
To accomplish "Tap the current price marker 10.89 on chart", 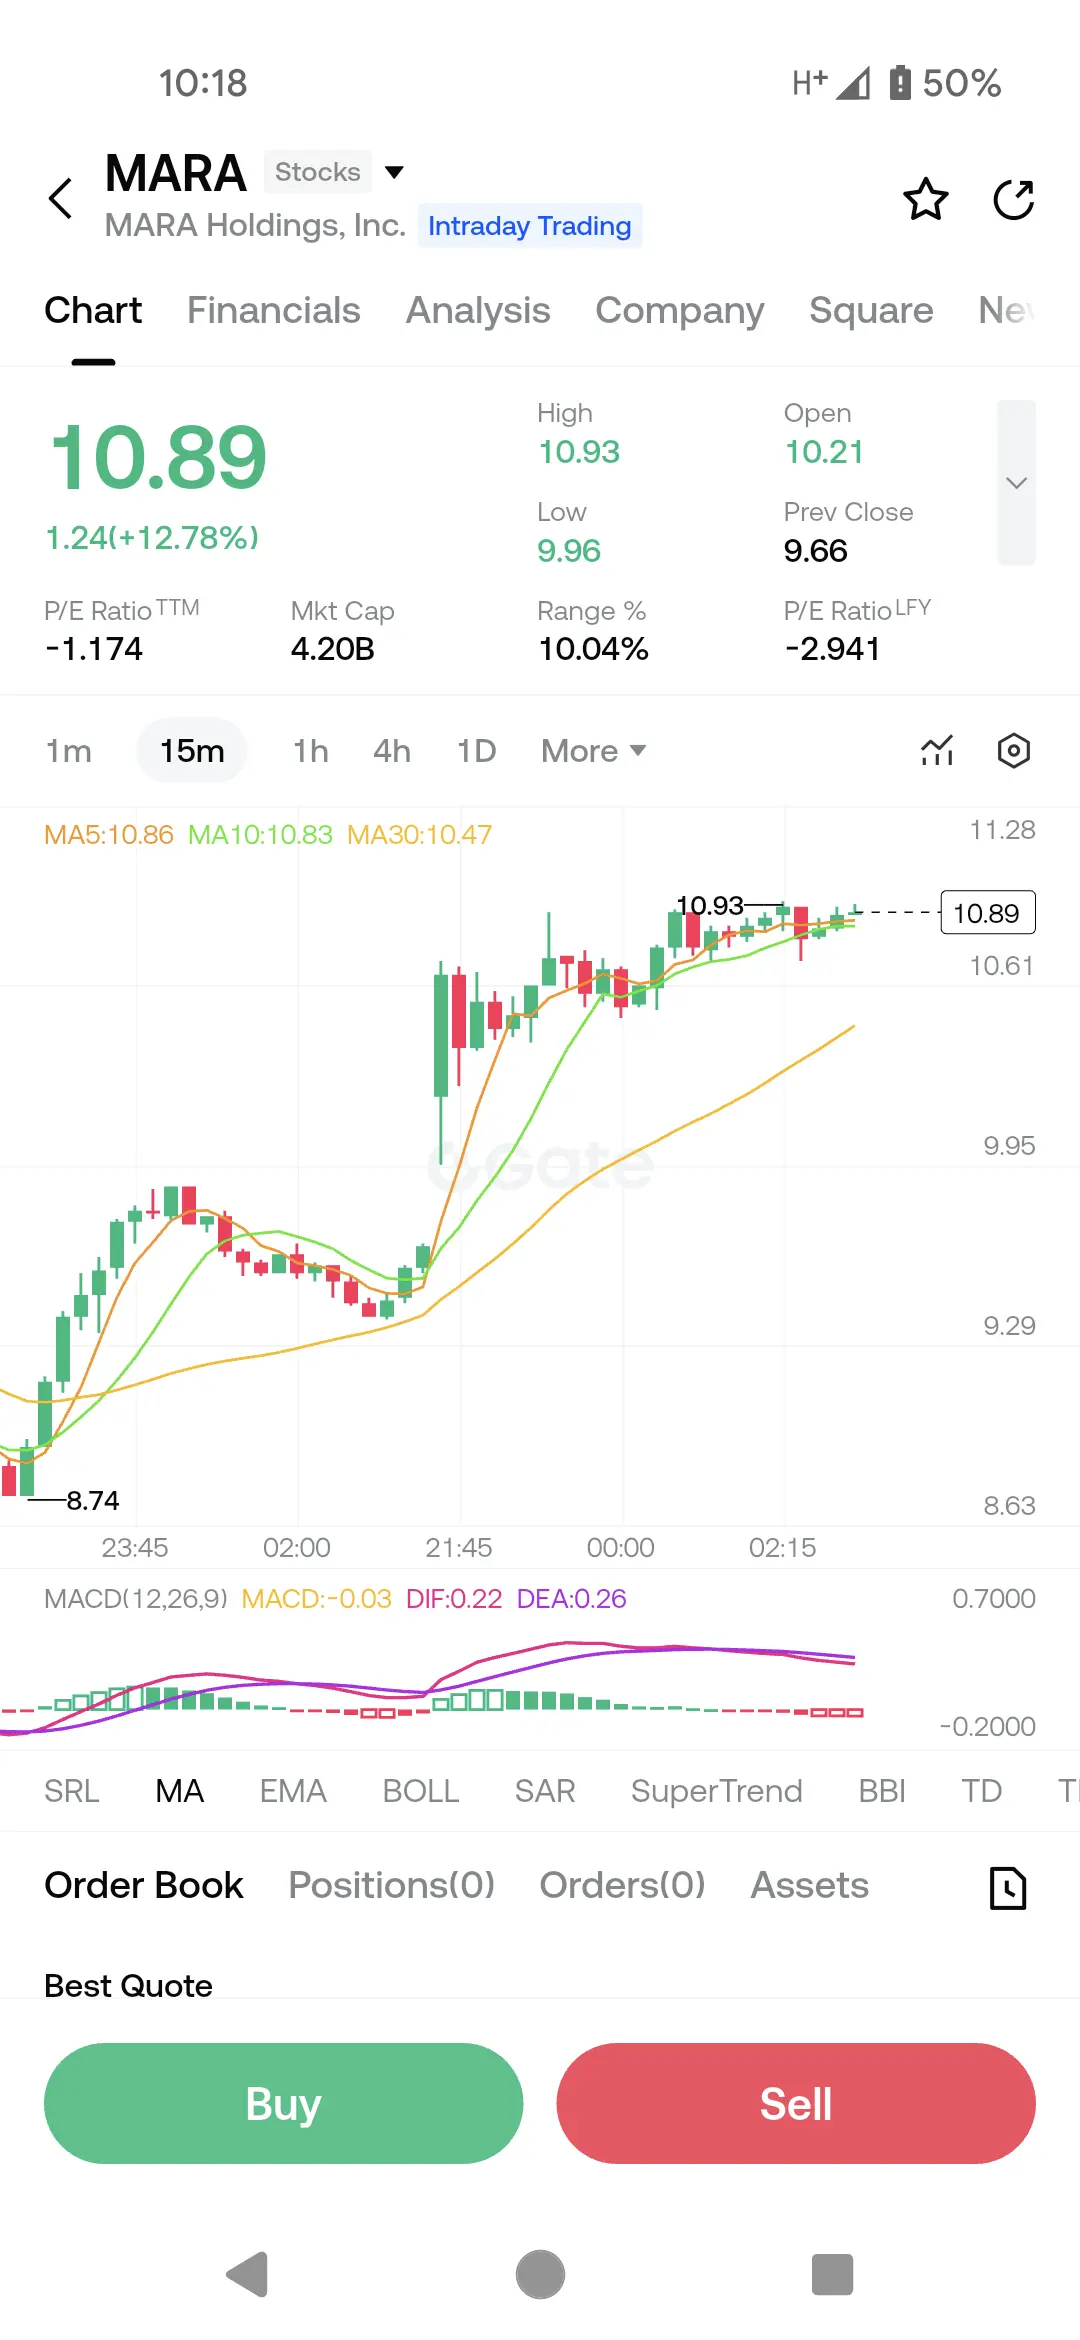I will click(987, 912).
